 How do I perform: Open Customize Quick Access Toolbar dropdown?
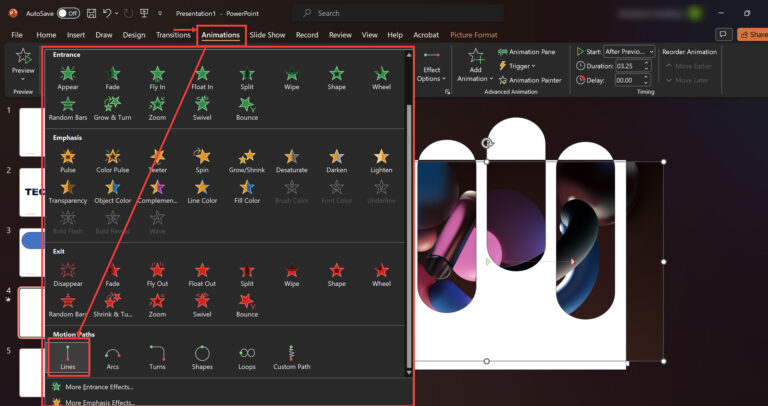click(160, 14)
